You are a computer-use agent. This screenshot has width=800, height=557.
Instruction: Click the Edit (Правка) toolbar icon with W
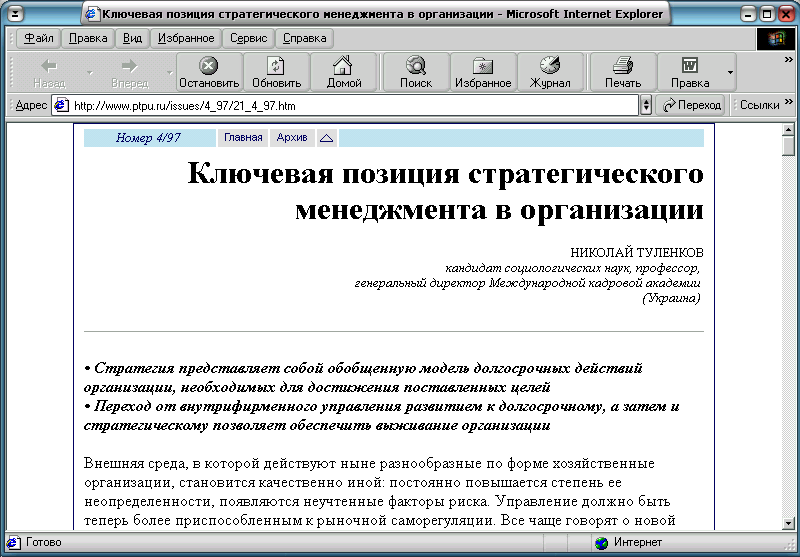click(x=689, y=72)
